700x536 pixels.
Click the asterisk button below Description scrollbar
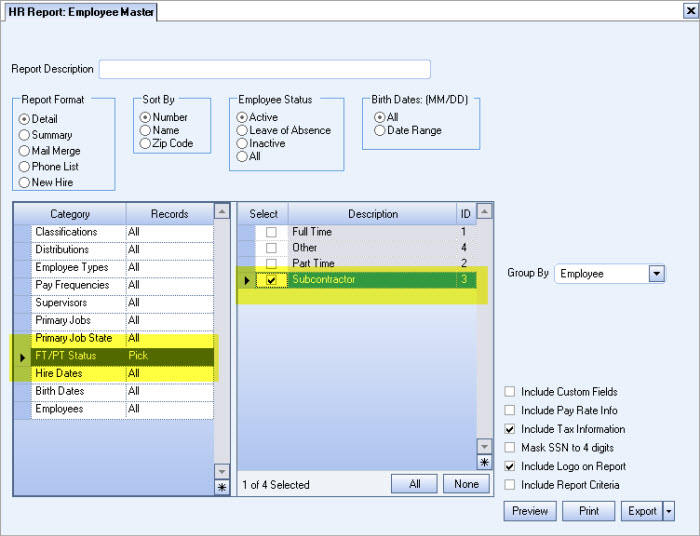click(x=484, y=462)
